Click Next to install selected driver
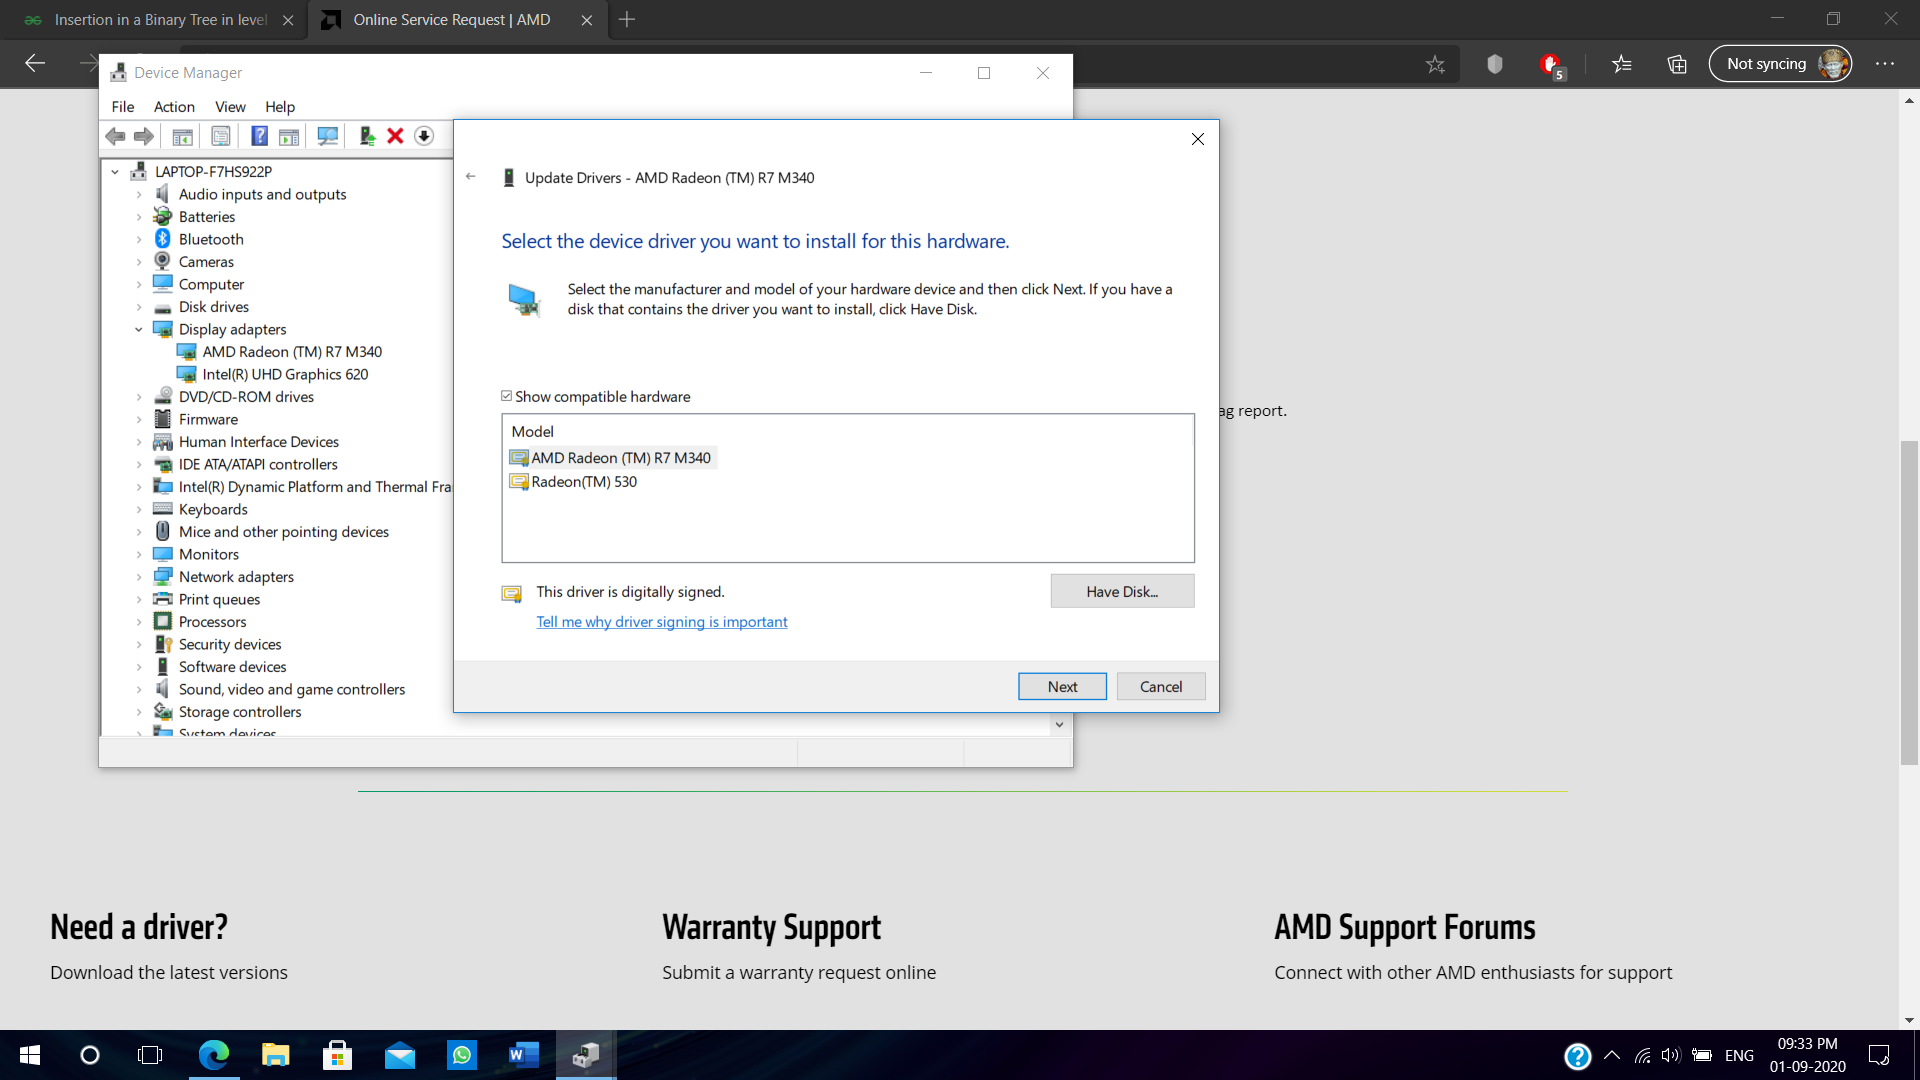Screen dimensions: 1920x1080 pos(1062,684)
